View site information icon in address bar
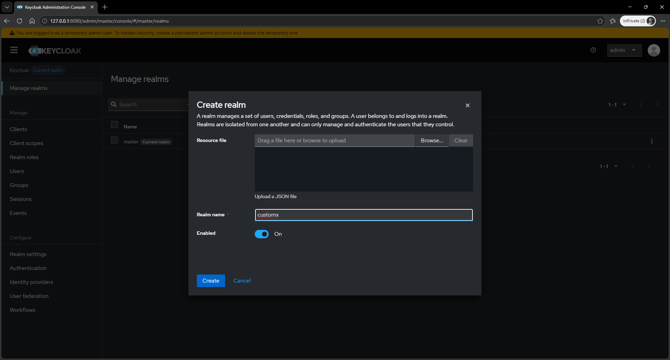Viewport: 670px width, 360px height. tap(44, 21)
